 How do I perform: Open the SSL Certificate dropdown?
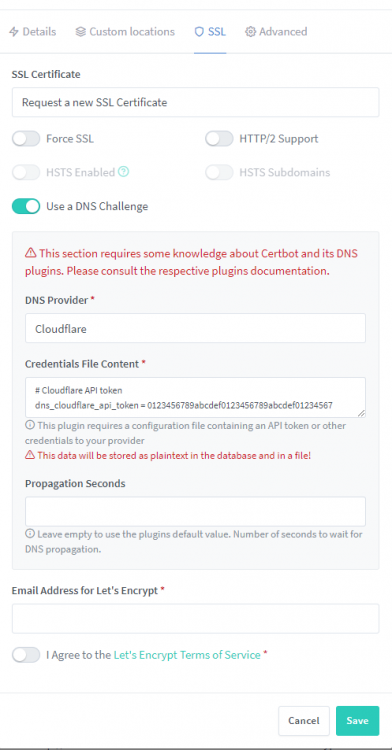coord(196,102)
